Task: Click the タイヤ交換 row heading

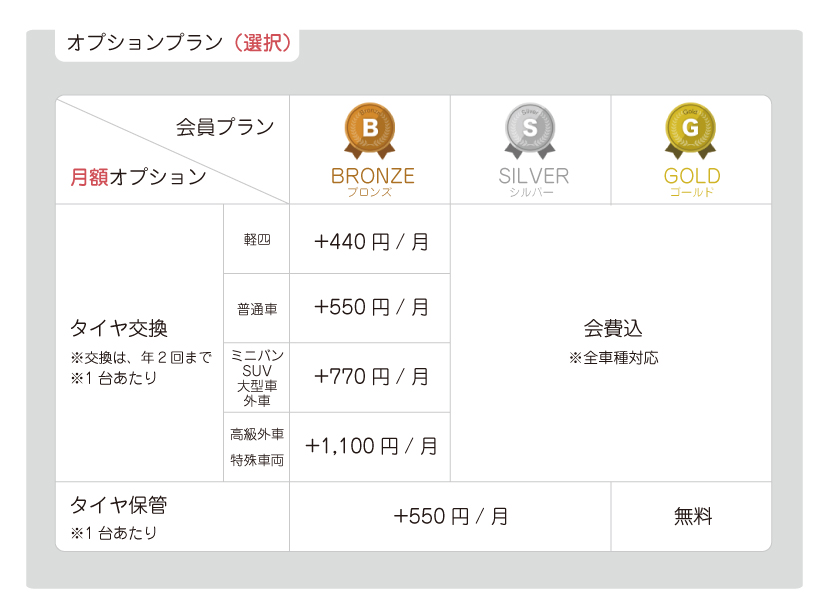Action: point(119,328)
